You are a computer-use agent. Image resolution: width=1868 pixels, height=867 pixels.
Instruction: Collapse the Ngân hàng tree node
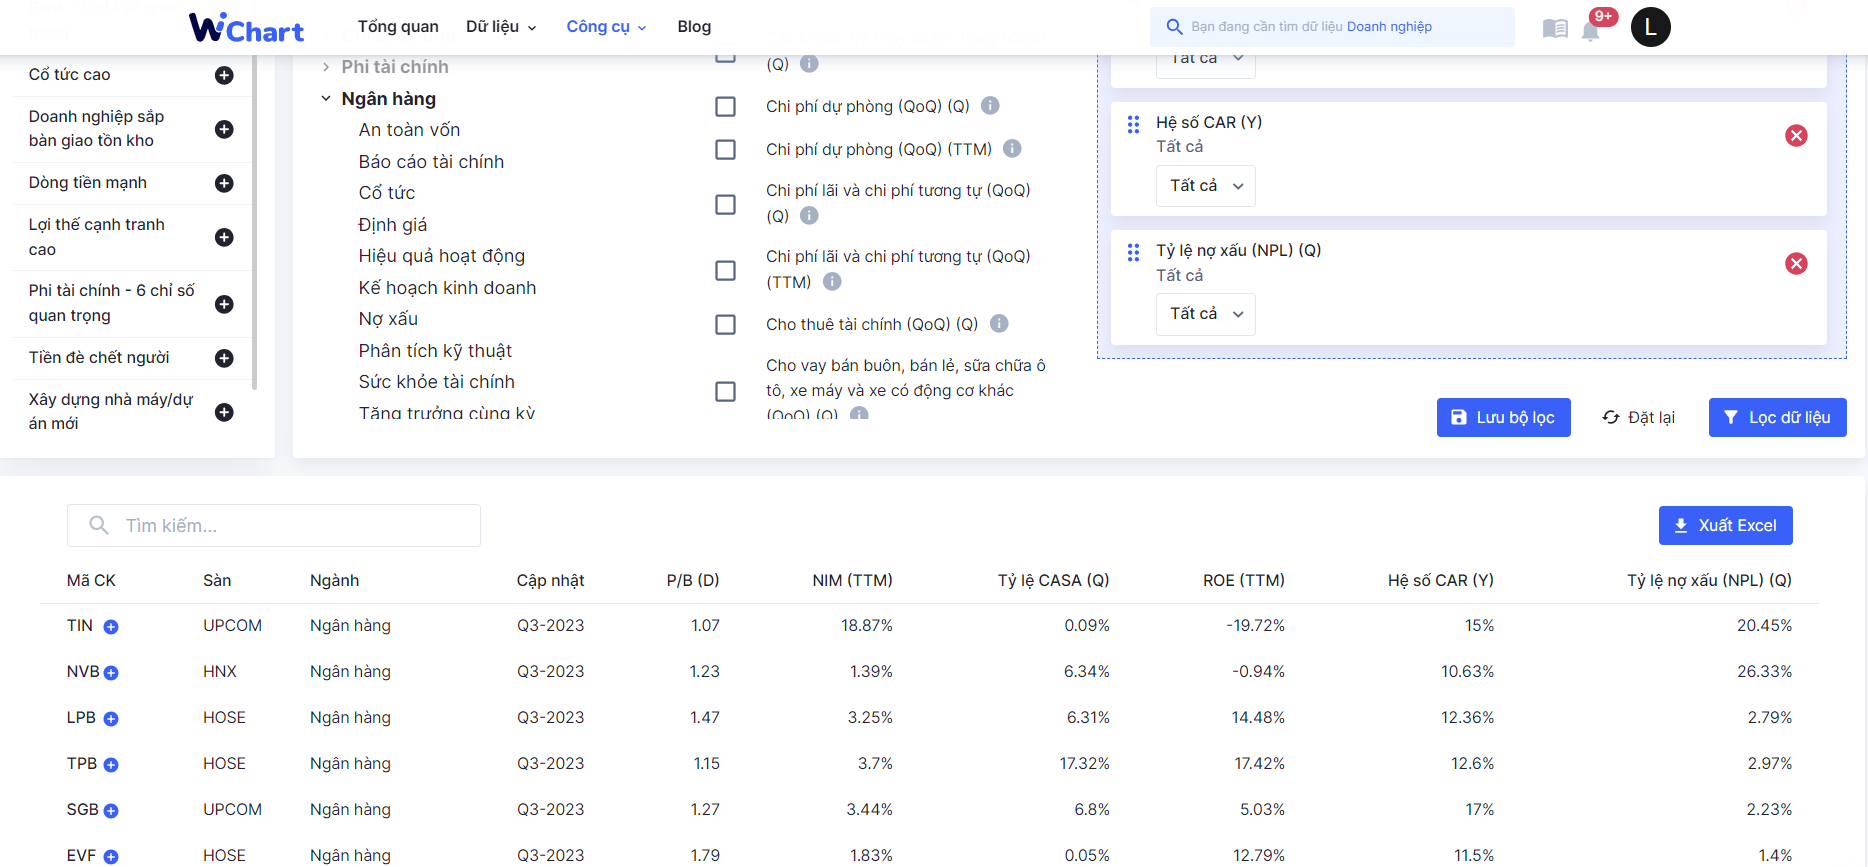coord(325,98)
